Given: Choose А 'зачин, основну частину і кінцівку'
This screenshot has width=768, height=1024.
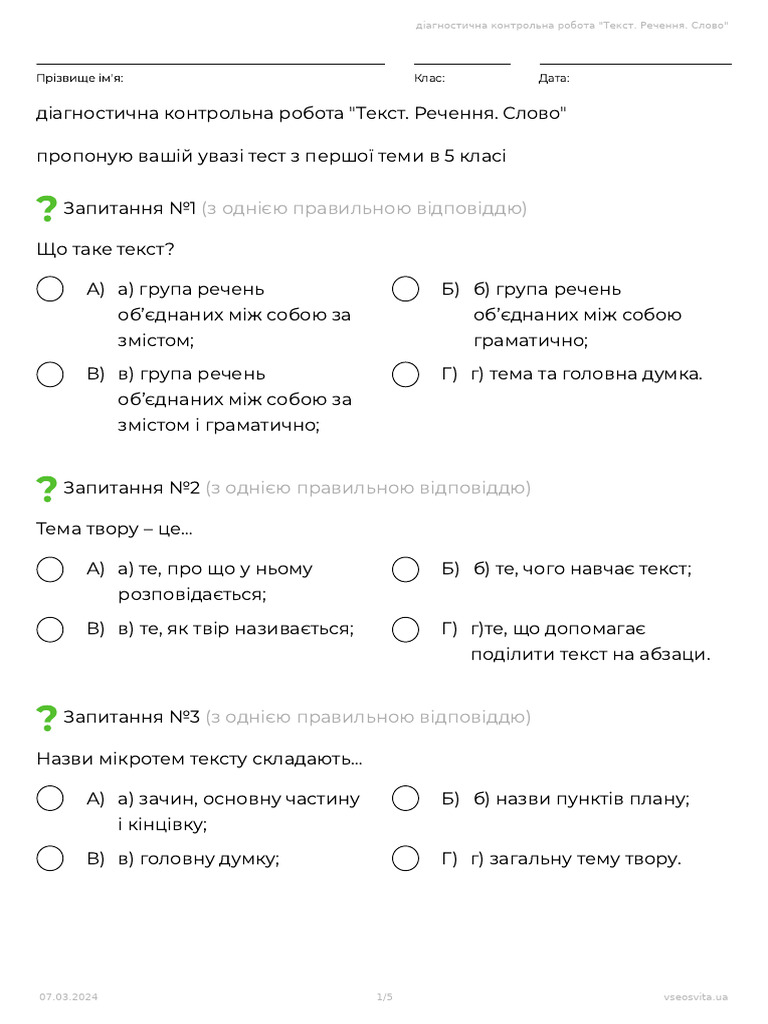Looking at the screenshot, I should [50, 799].
